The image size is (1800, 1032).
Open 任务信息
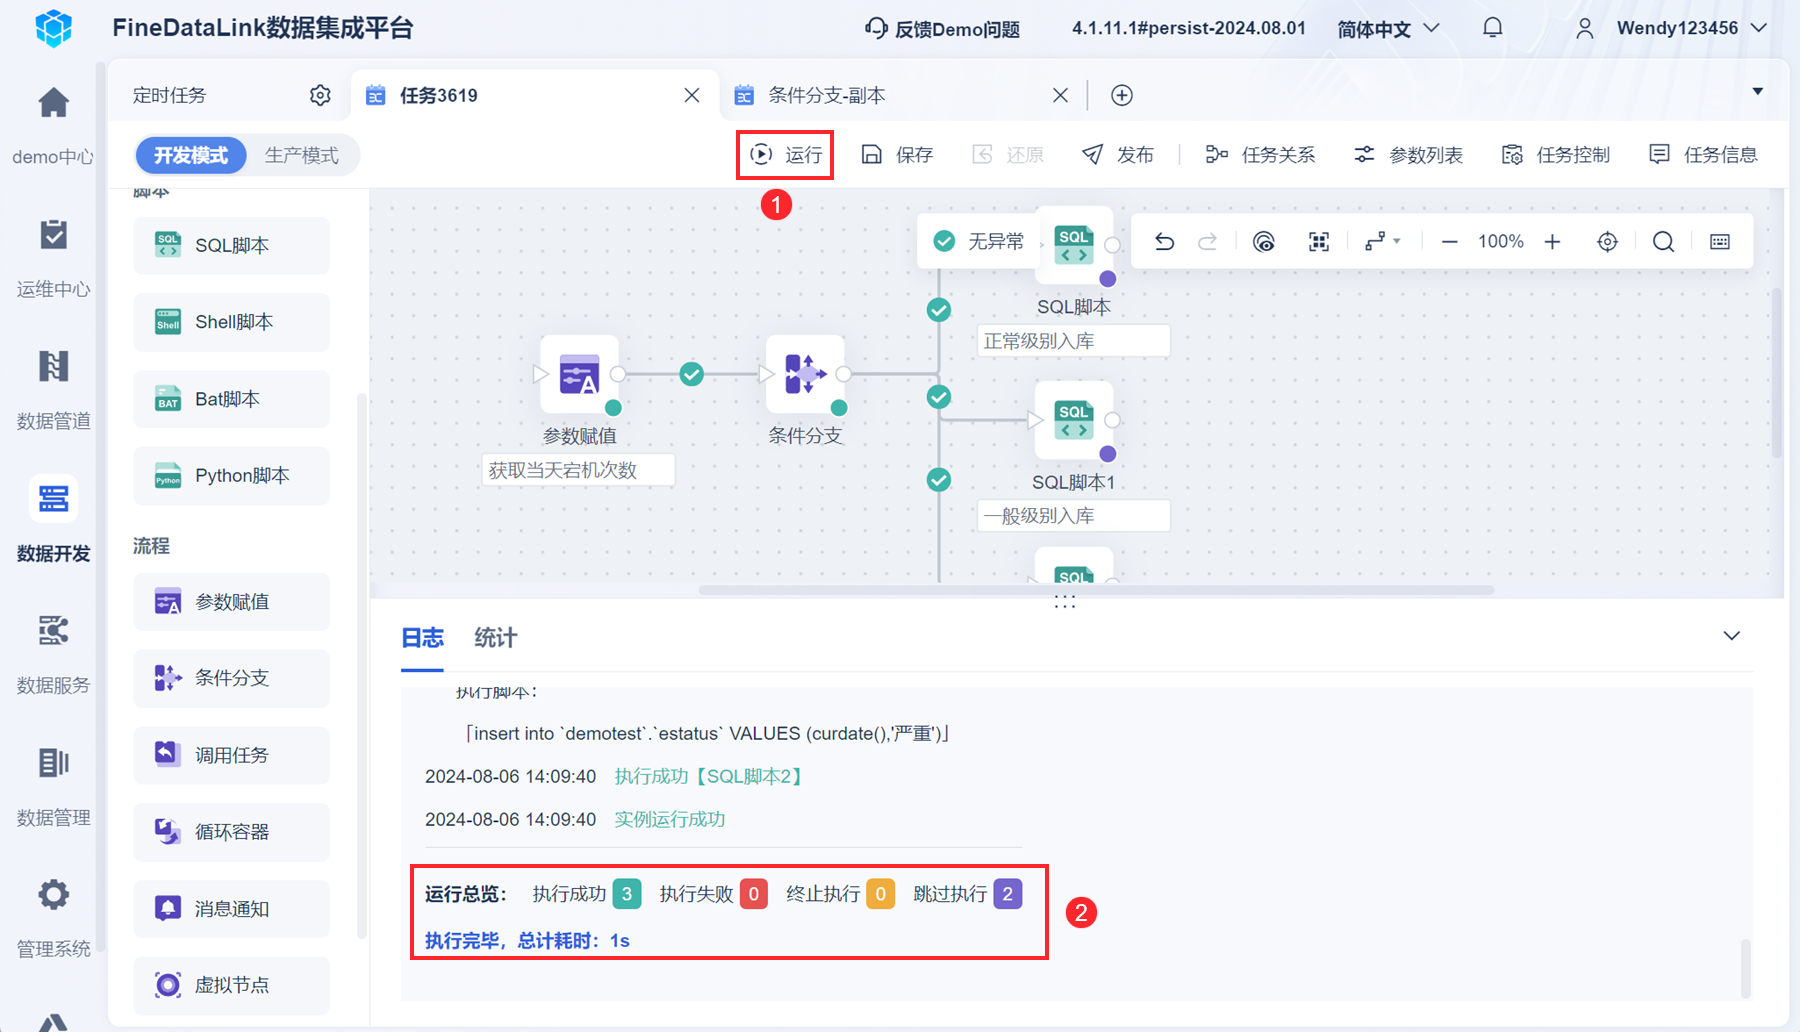click(1703, 155)
